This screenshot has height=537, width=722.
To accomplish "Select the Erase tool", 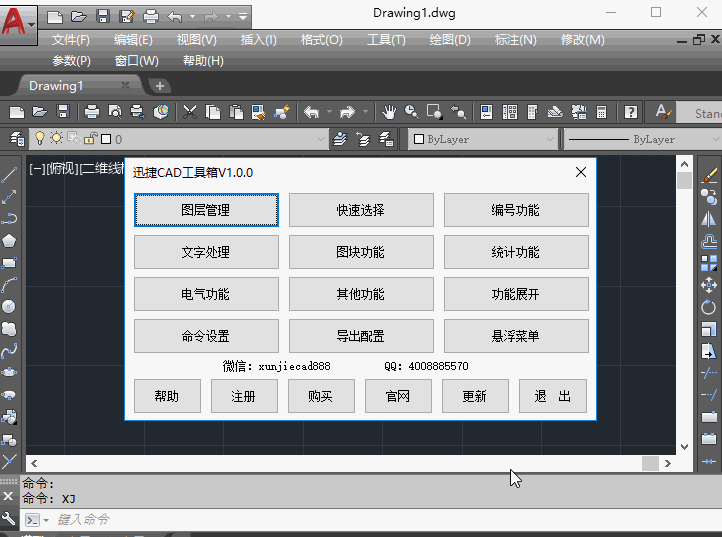I will pos(709,174).
